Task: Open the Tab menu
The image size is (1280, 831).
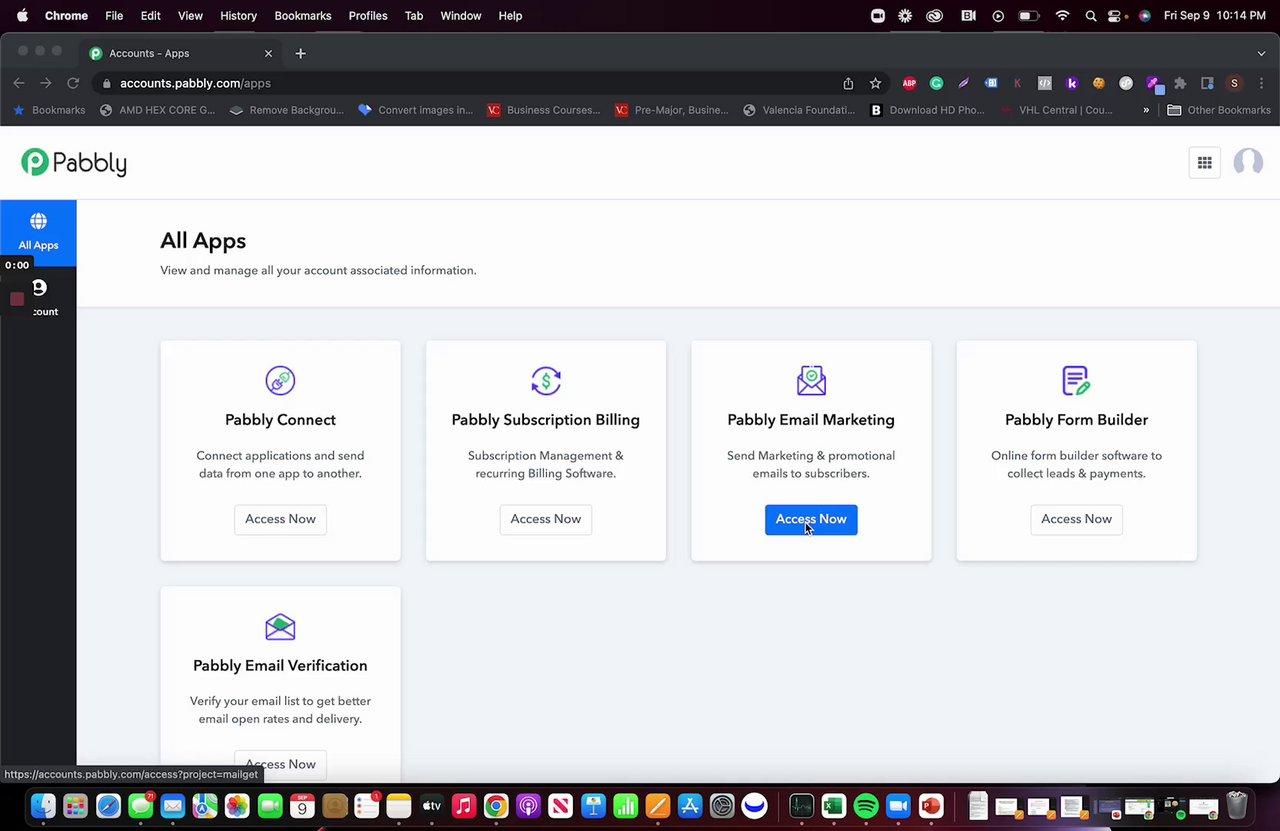Action: point(414,16)
